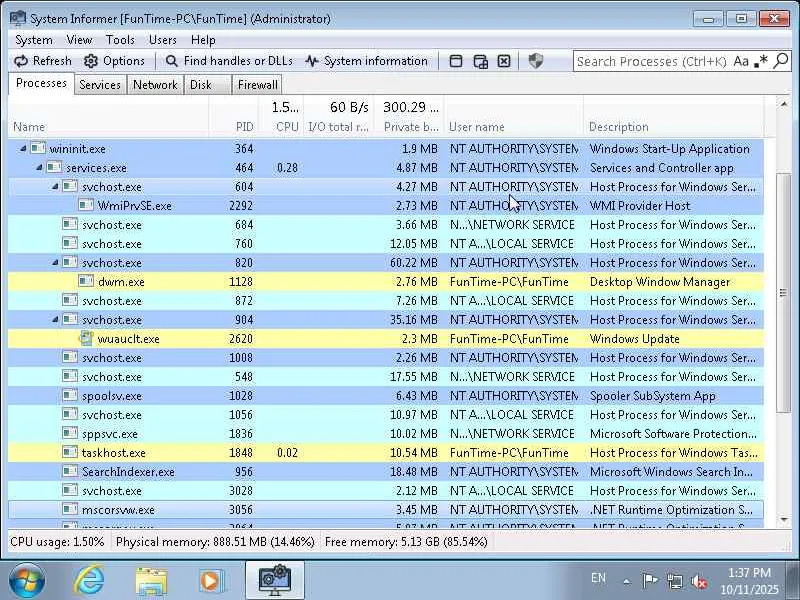Click the WmiPrvSE.exe process icon
Viewport: 800px width, 600px height.
86,205
